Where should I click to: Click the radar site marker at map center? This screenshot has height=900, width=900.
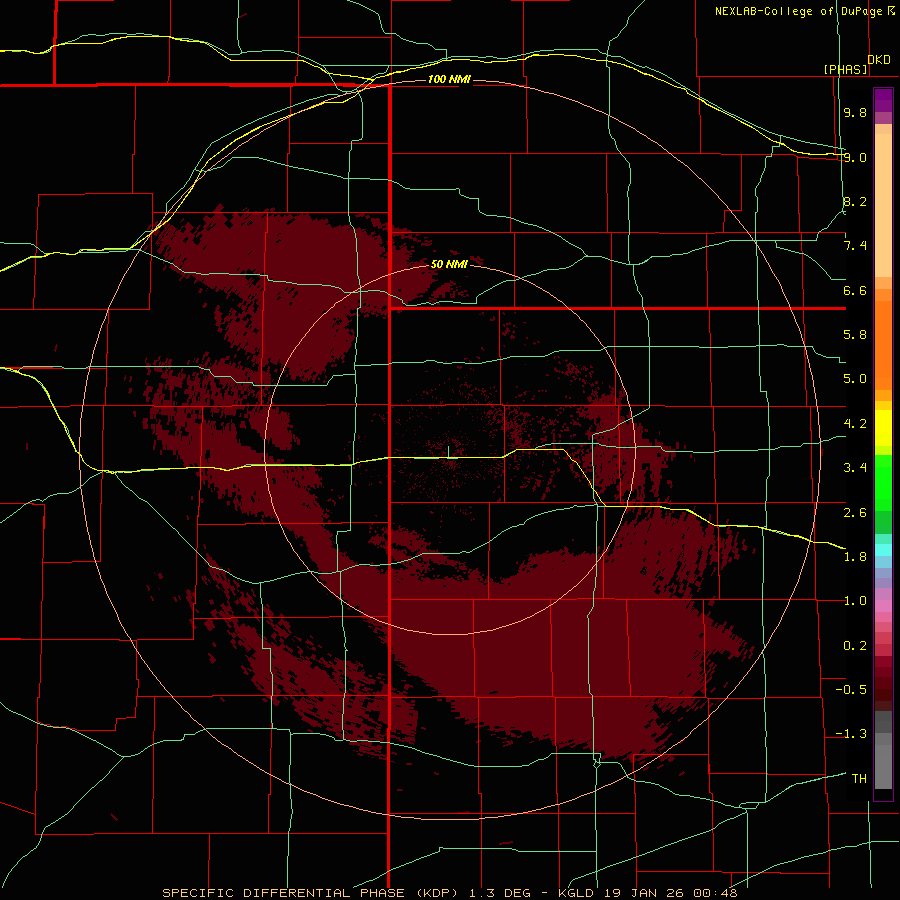(x=448, y=451)
